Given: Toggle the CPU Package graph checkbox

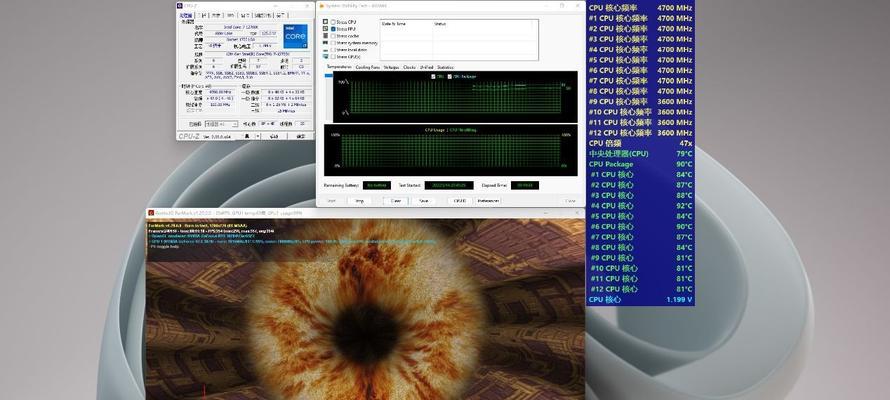Looking at the screenshot, I should [450, 76].
